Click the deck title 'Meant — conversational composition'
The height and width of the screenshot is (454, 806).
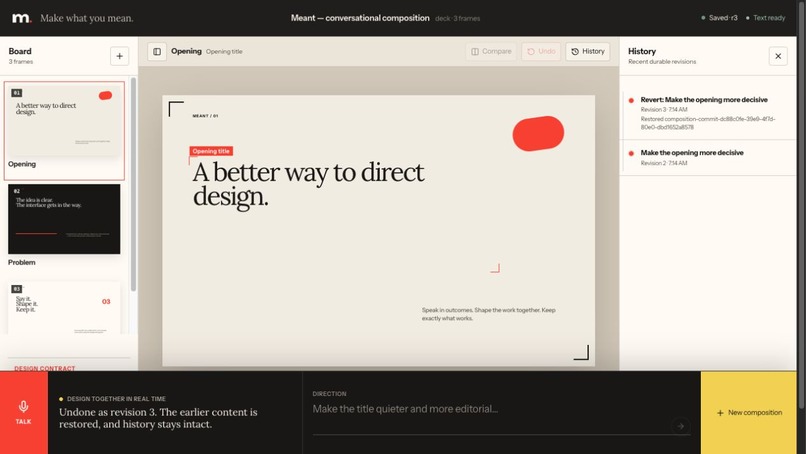click(360, 18)
